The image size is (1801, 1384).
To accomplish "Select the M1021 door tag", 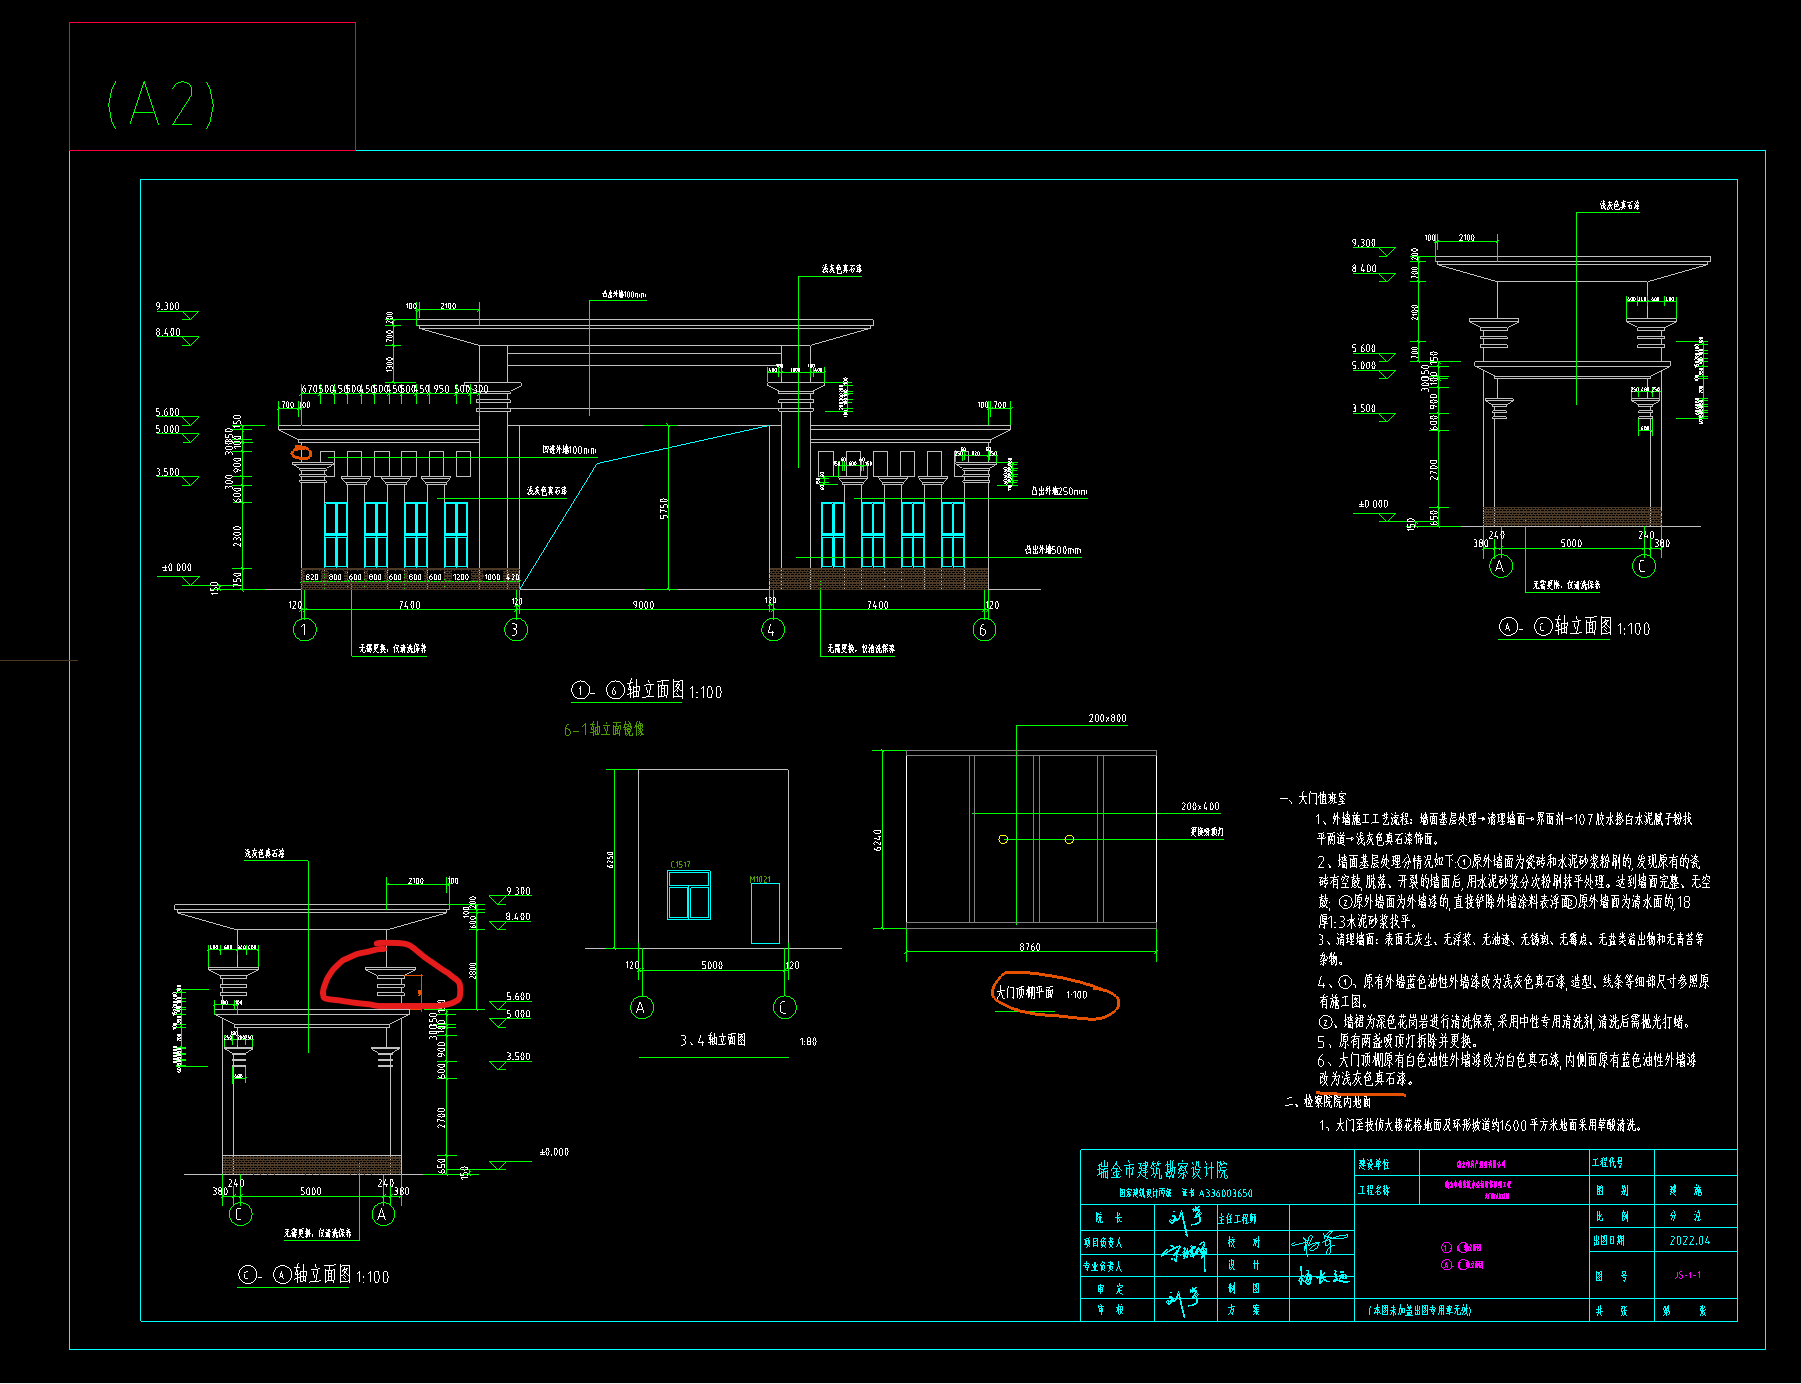I will click(760, 880).
